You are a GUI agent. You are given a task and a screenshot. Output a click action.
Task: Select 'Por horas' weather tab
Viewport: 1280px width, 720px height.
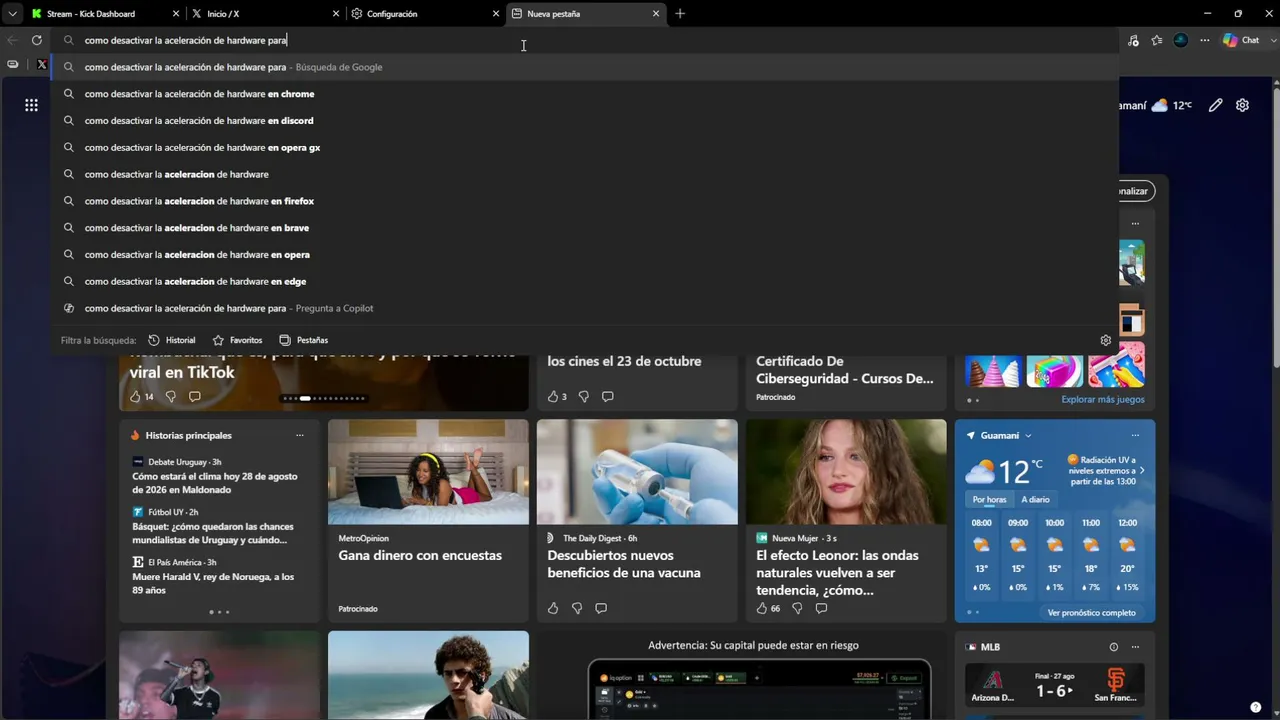[x=990, y=500]
